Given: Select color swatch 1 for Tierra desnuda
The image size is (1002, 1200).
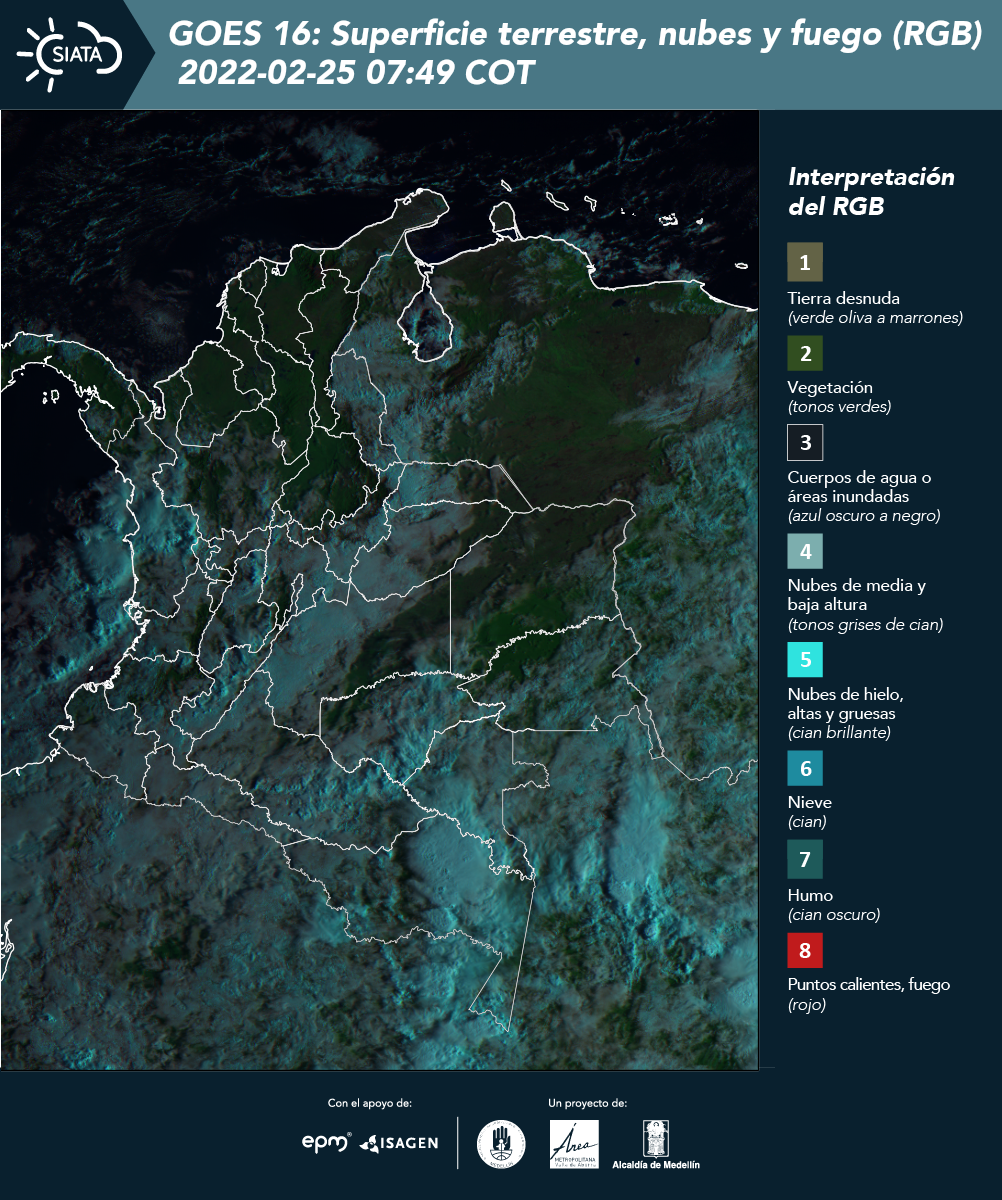Looking at the screenshot, I should [x=805, y=262].
